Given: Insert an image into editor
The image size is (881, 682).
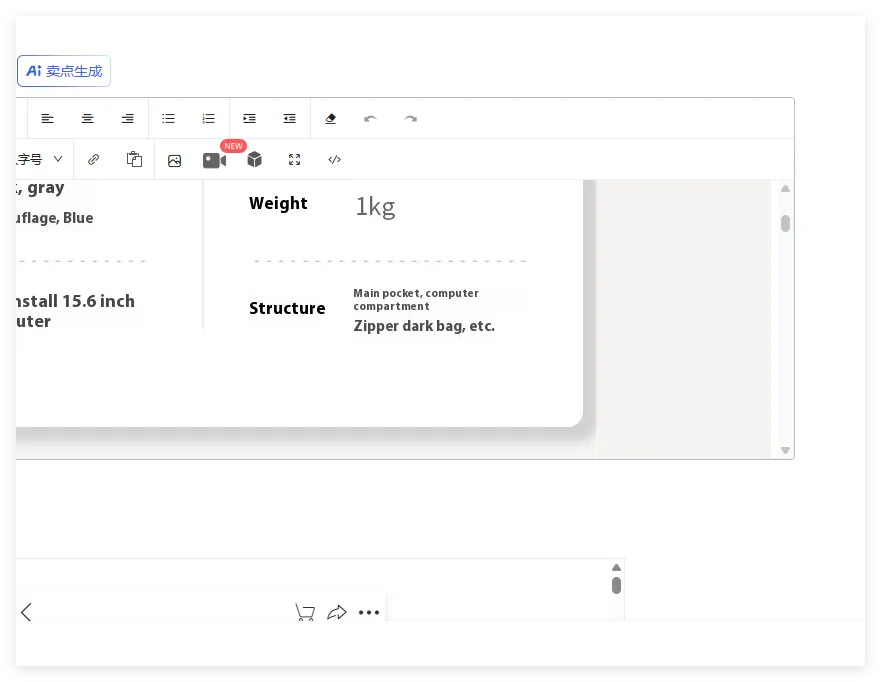Looking at the screenshot, I should point(175,161).
